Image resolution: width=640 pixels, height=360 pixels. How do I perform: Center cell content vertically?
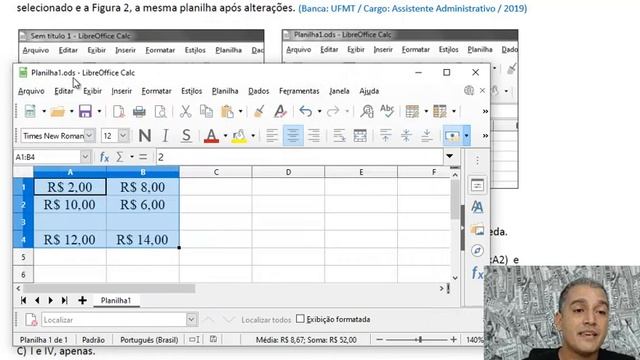[x=406, y=136]
